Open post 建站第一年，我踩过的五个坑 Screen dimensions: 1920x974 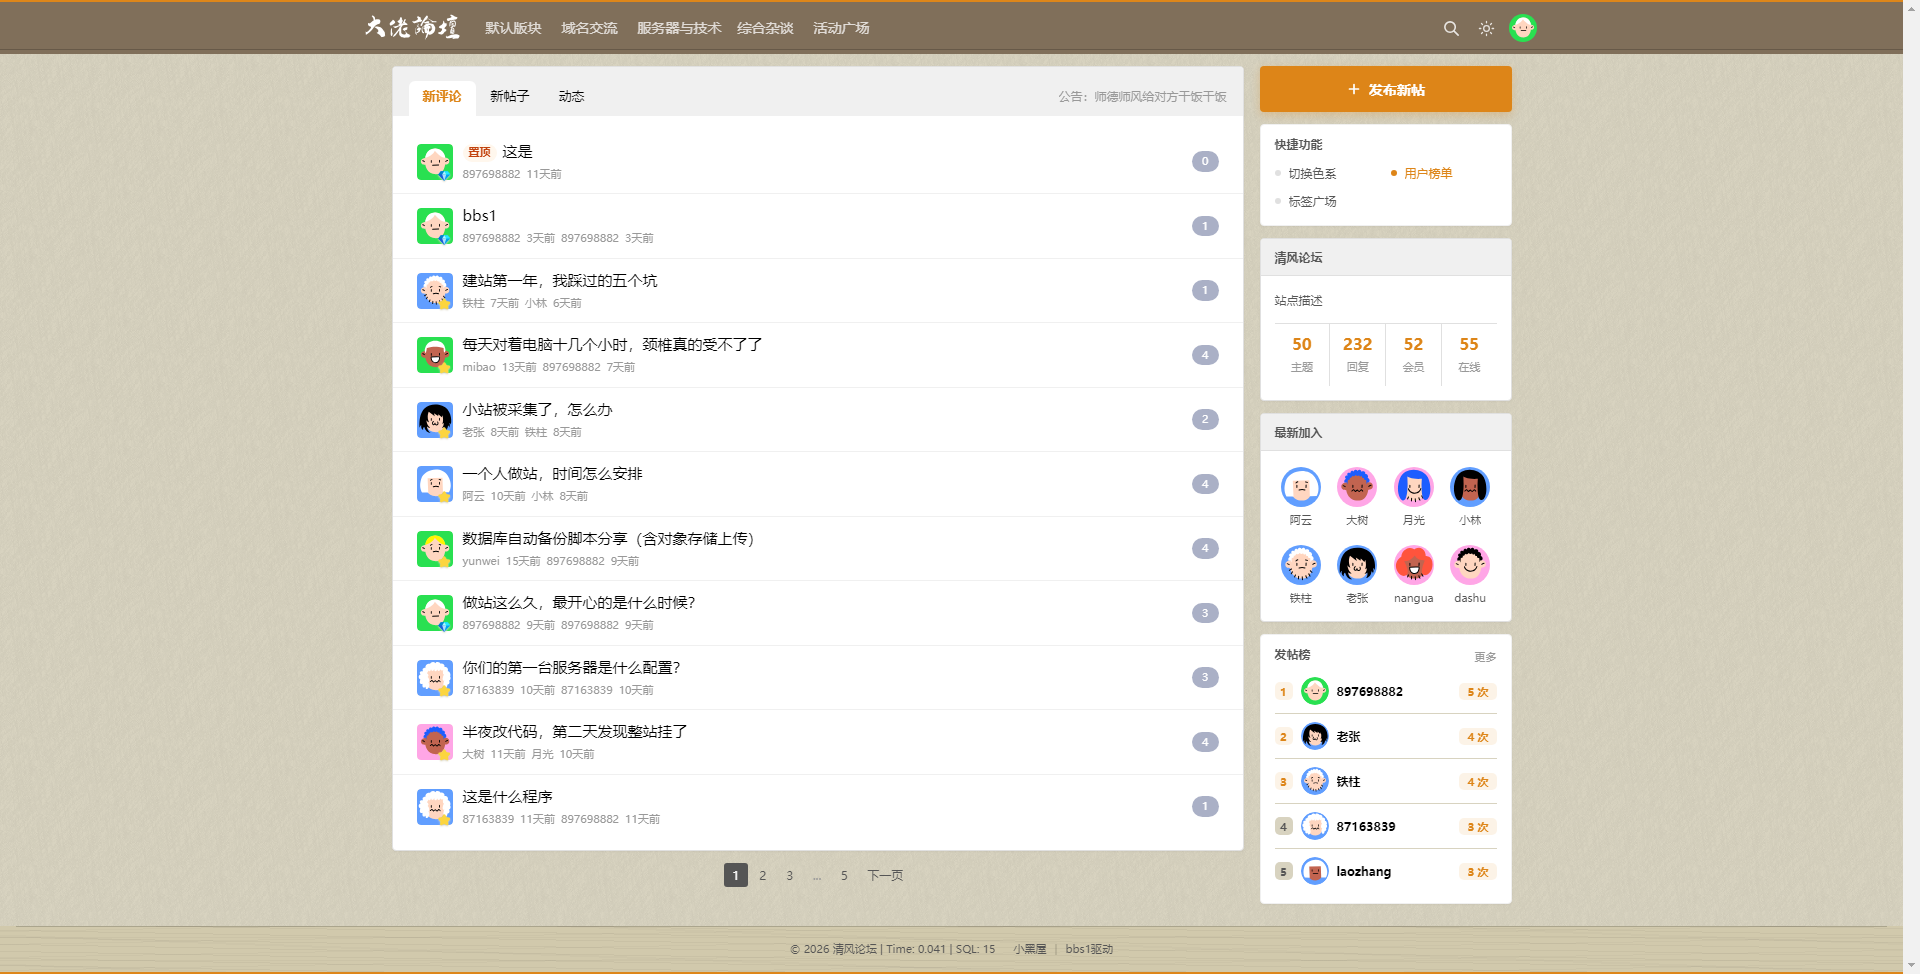click(560, 281)
